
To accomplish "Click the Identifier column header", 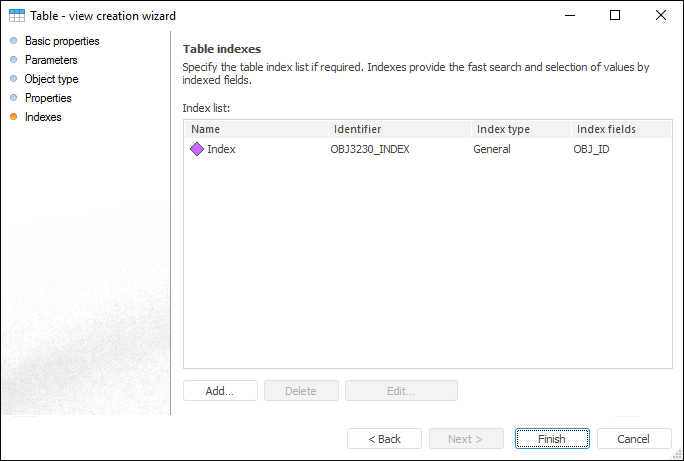I will [x=398, y=129].
